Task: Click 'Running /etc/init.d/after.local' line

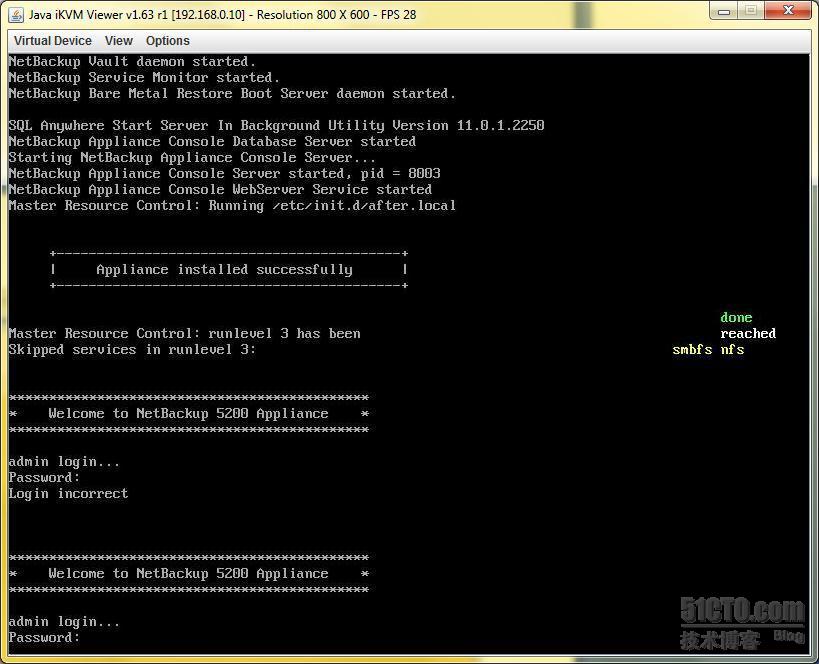Action: pyautogui.click(x=232, y=206)
